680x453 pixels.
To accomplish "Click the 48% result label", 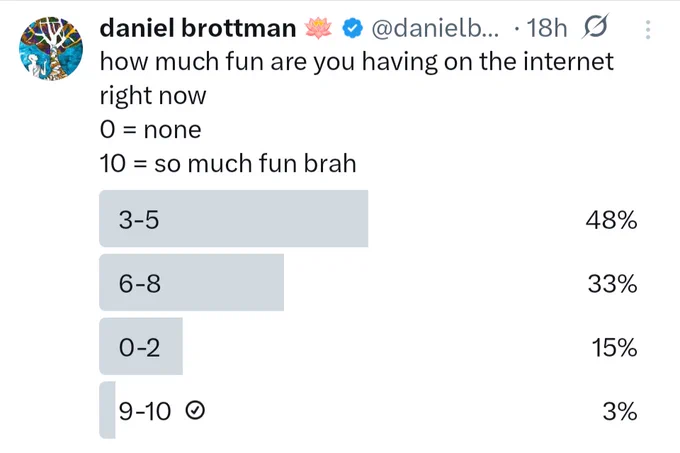I will coord(611,220).
